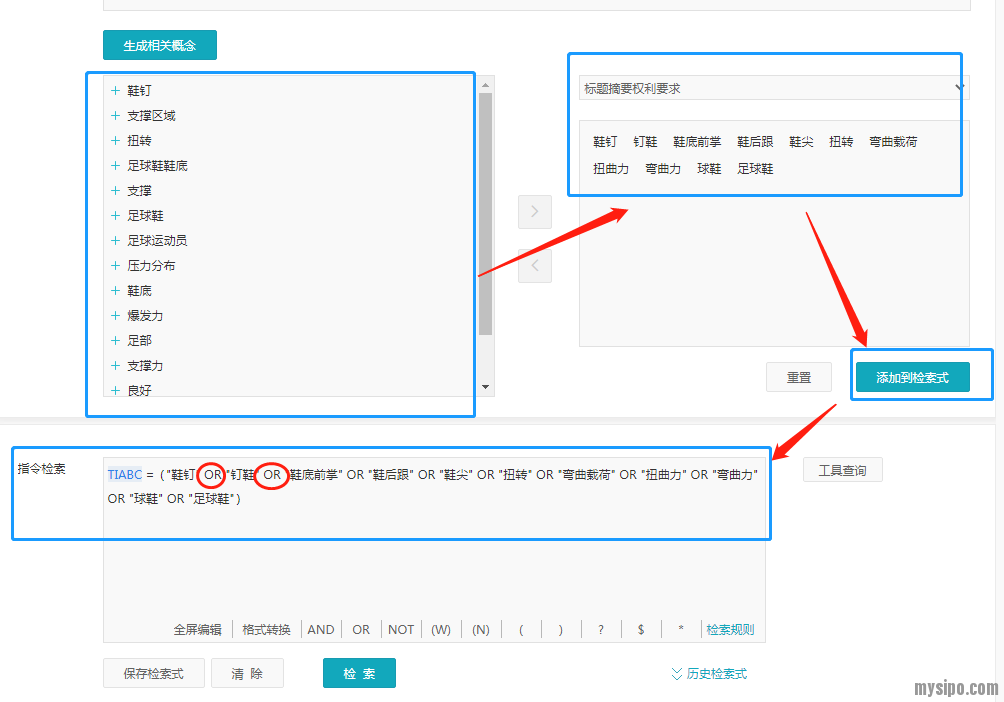This screenshot has height=702, width=1004.
Task: Expand 历史检索式 history section
Action: coord(709,674)
